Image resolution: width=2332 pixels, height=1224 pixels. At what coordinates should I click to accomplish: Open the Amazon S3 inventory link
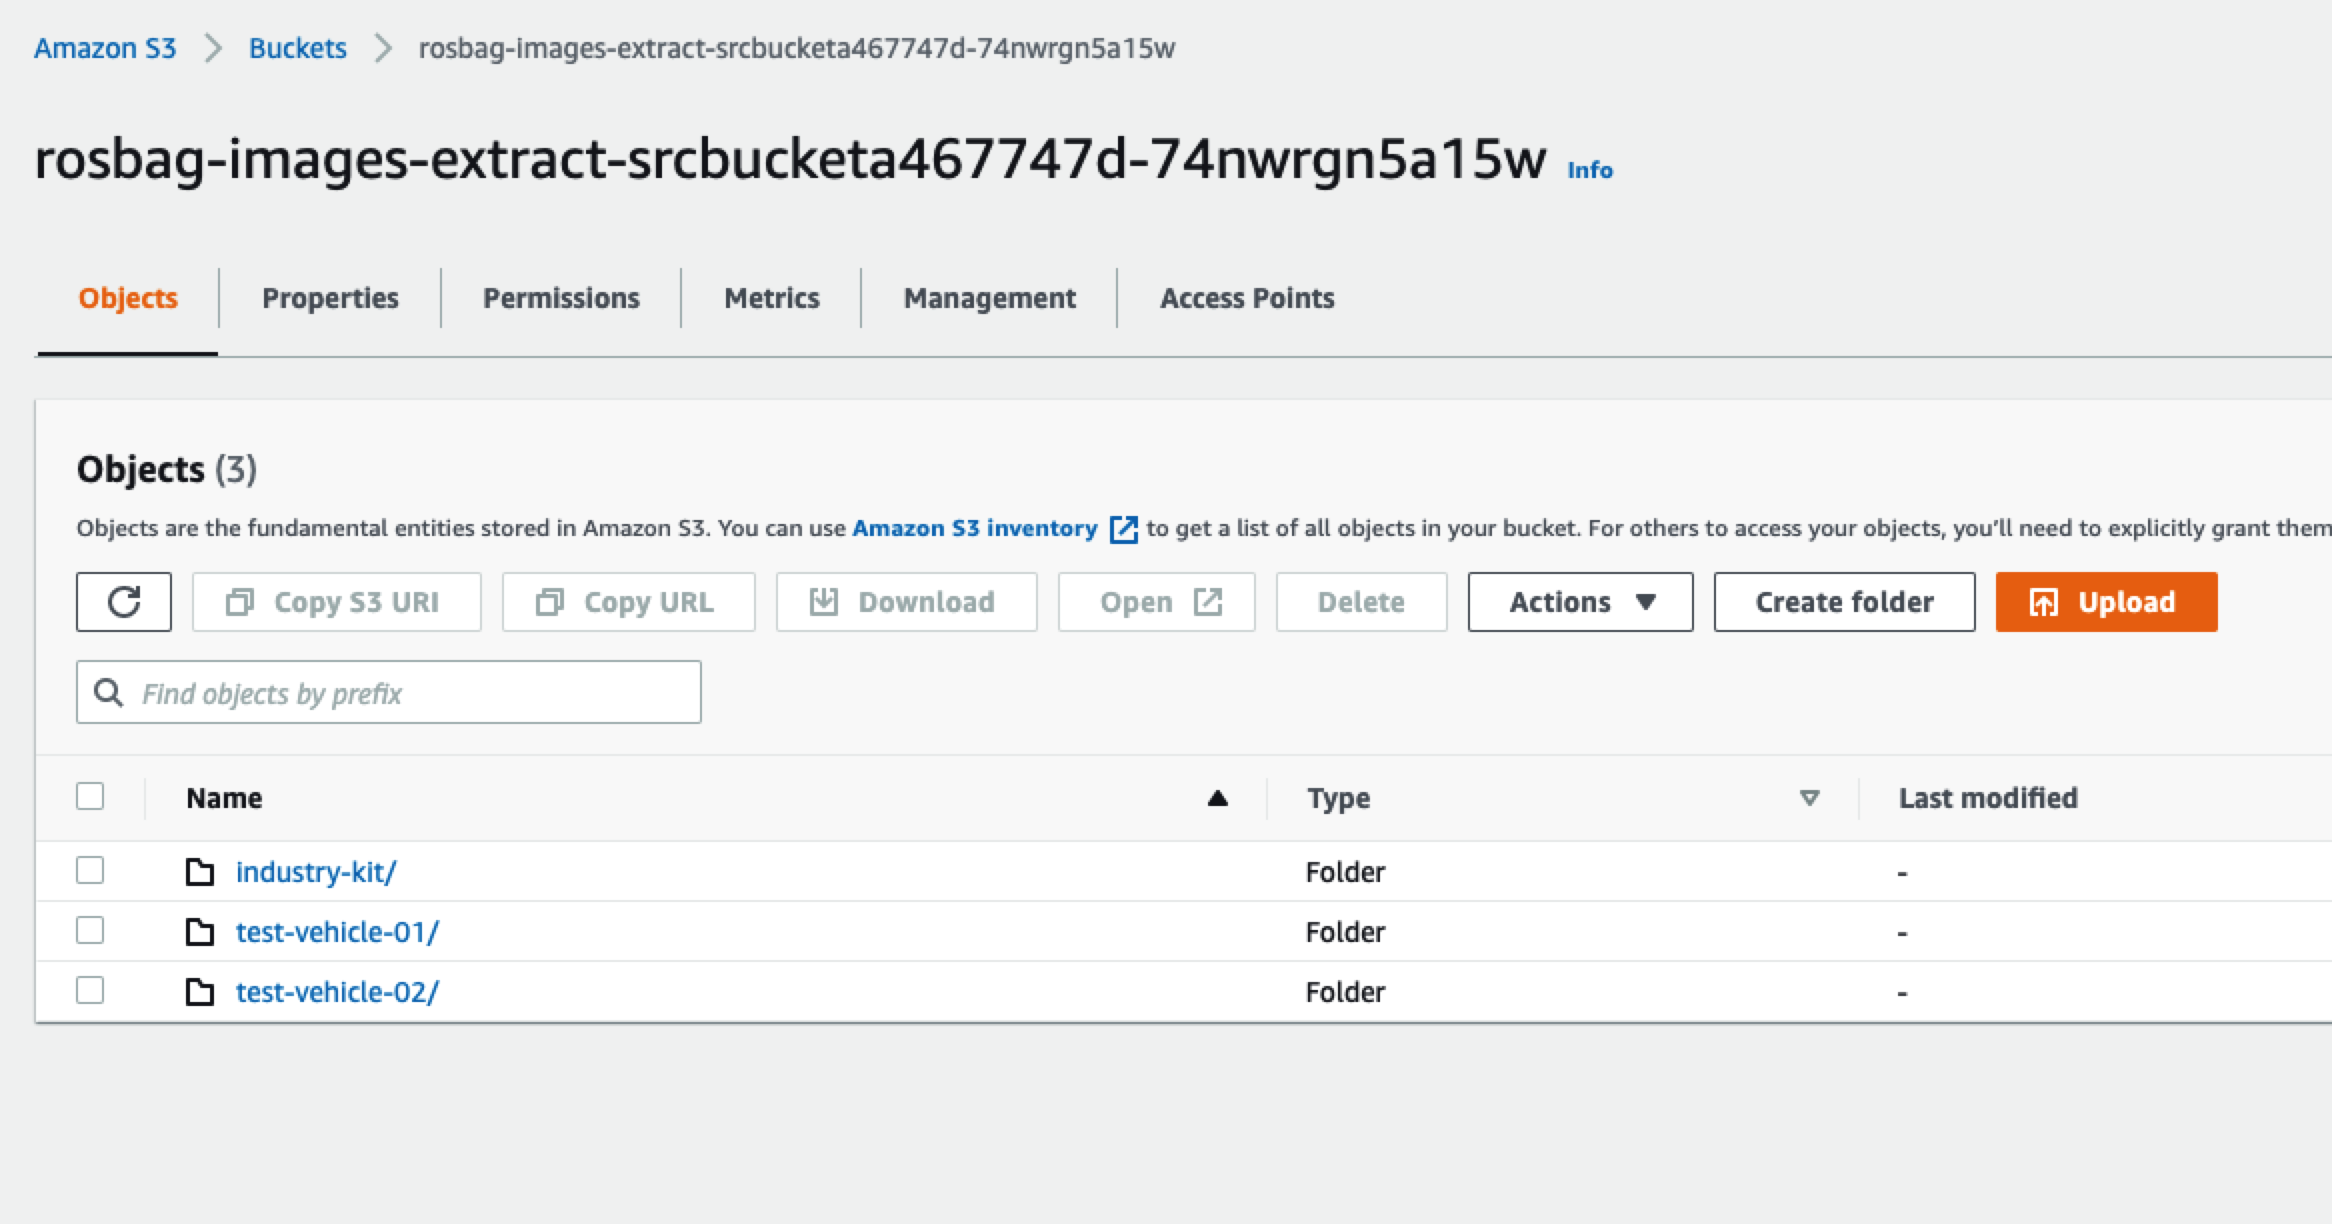[975, 528]
